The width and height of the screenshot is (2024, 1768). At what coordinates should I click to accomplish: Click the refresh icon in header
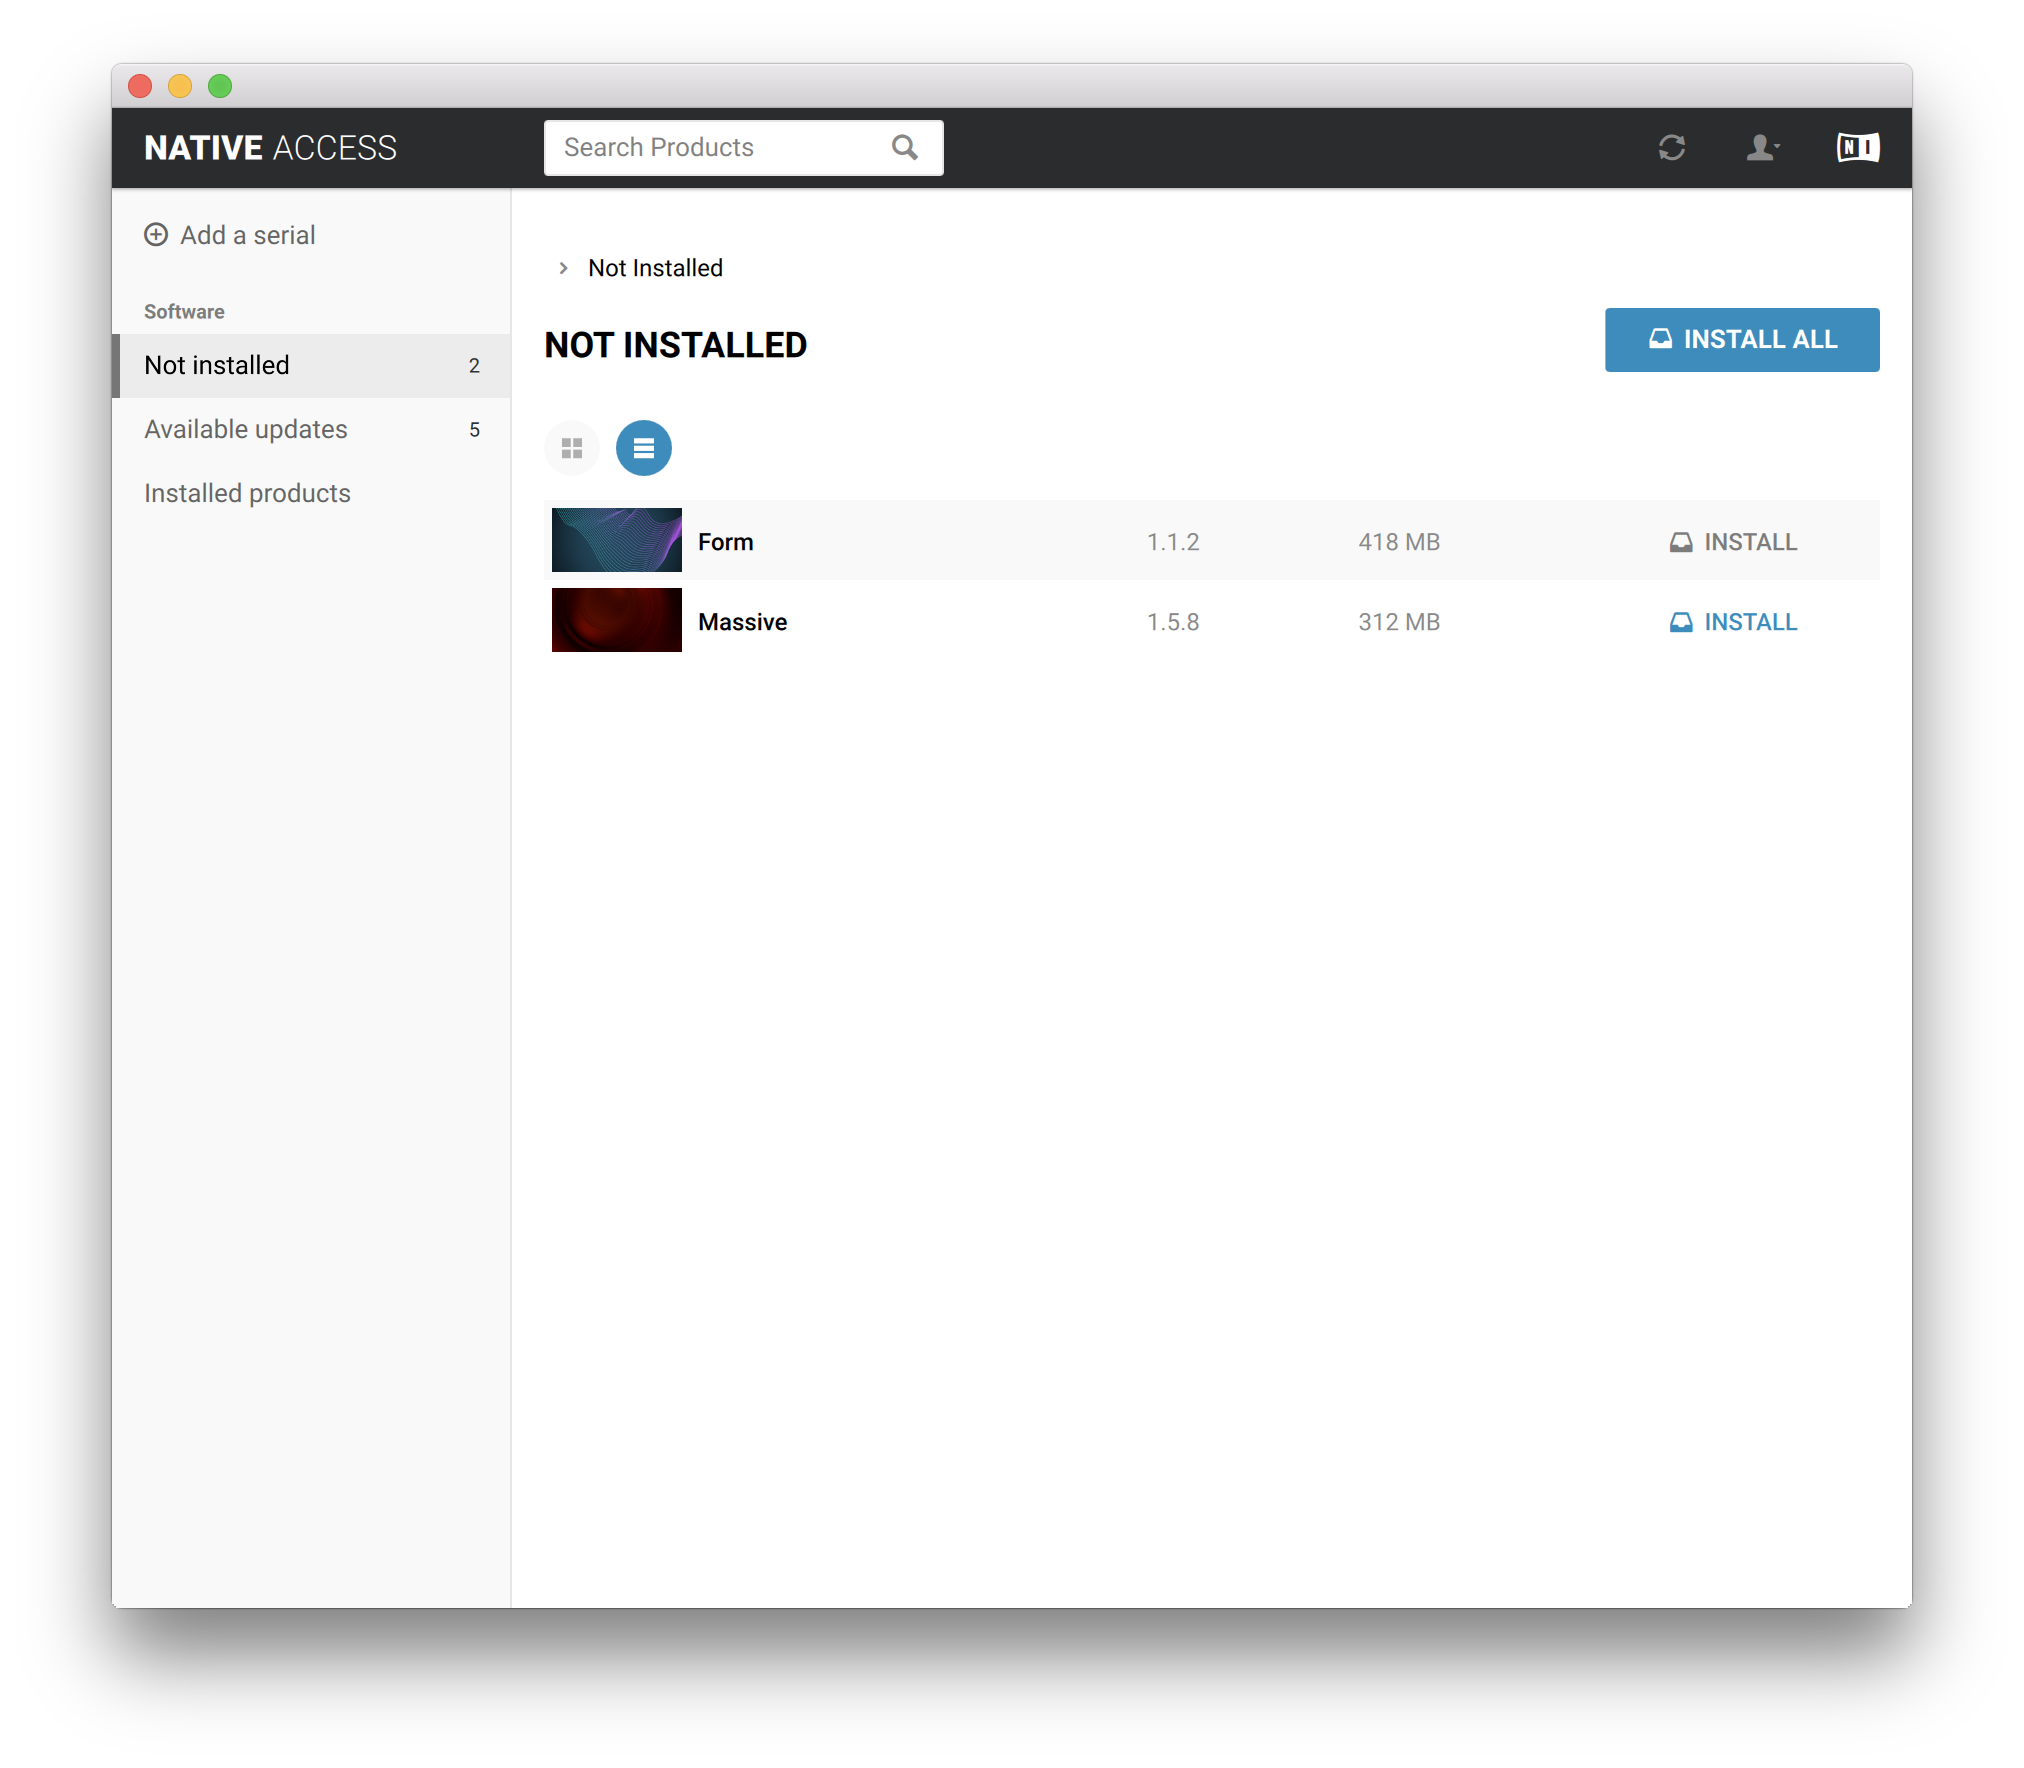1671,148
